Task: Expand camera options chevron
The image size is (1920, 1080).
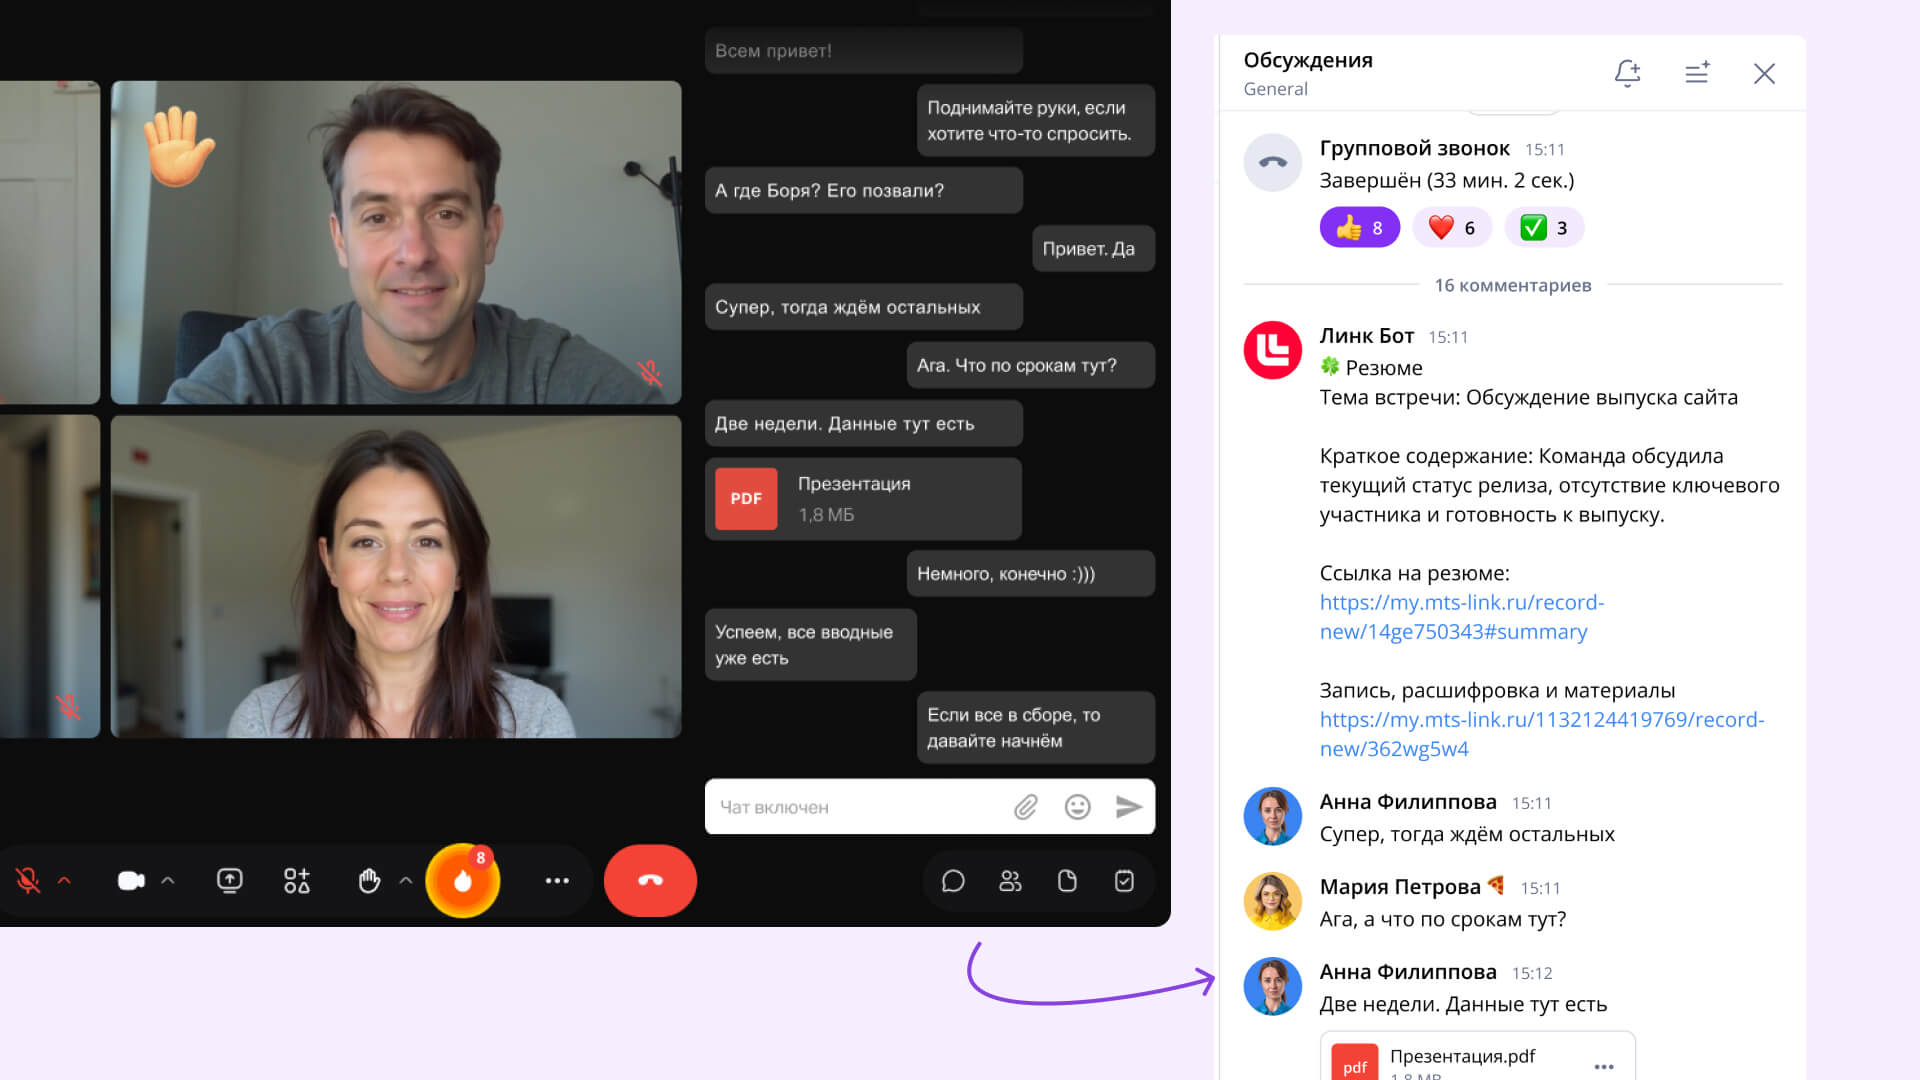Action: pos(168,881)
